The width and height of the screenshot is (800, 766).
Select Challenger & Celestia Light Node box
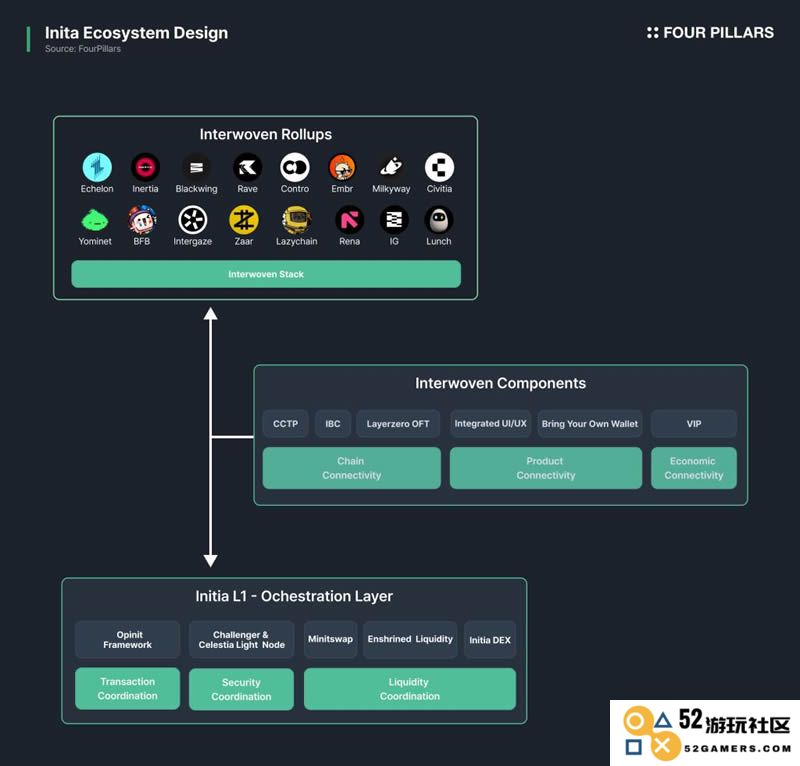[x=241, y=639]
